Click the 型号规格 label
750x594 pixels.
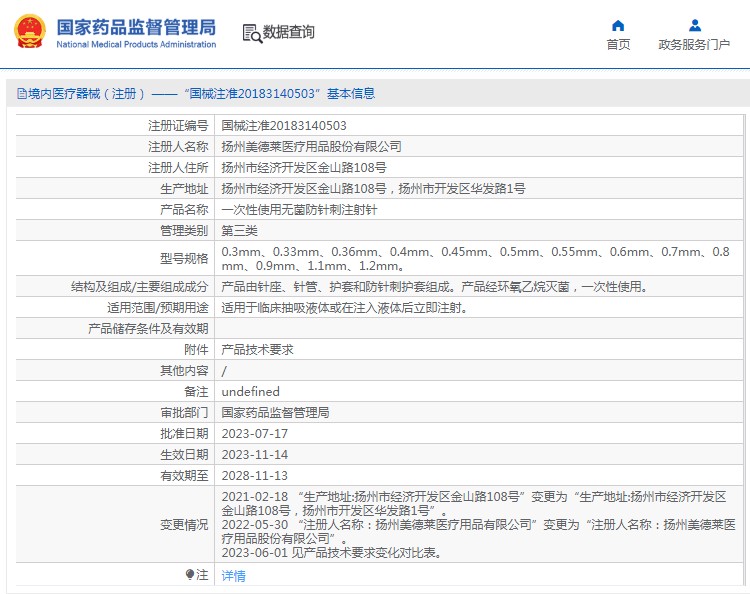pos(184,259)
